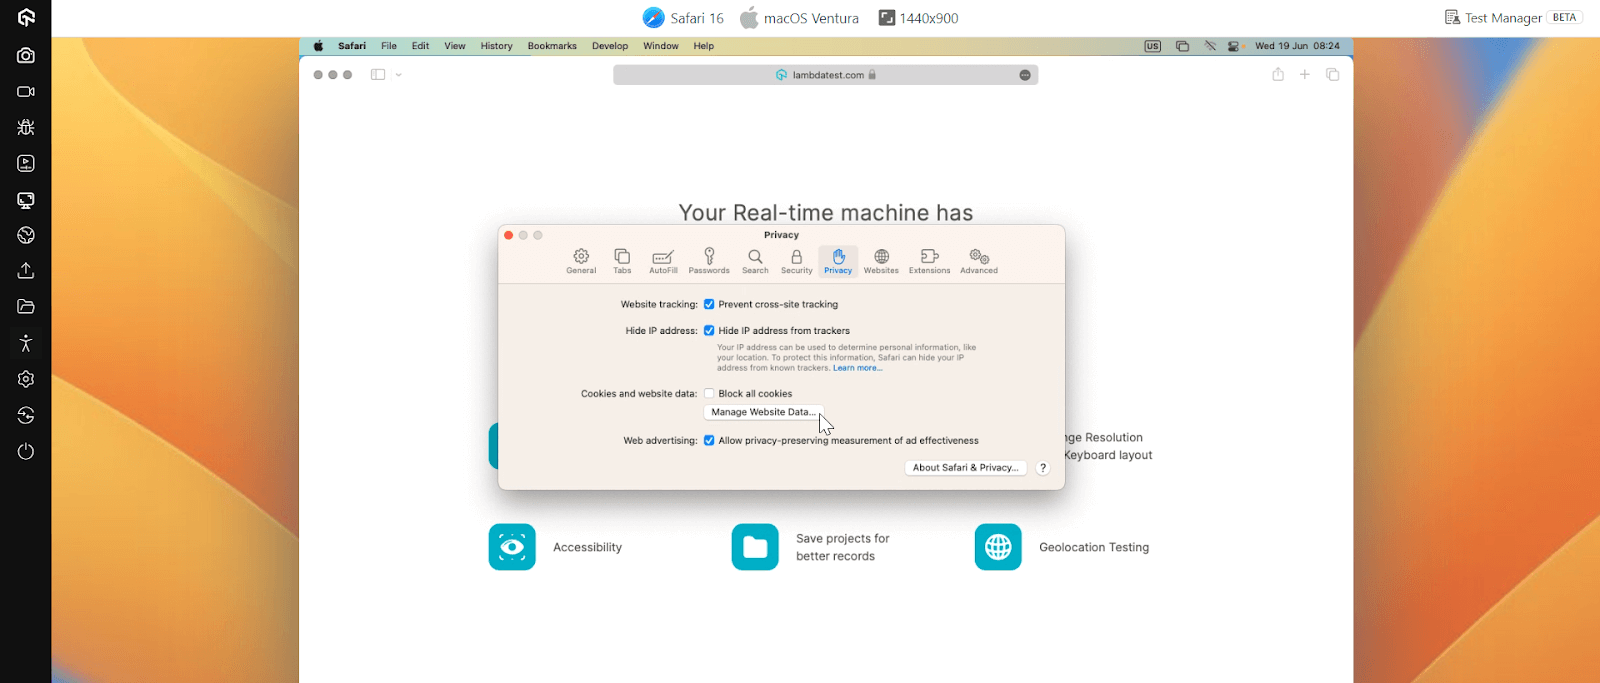The width and height of the screenshot is (1600, 683).
Task: Click the Manage Website Data button
Action: [x=763, y=412]
